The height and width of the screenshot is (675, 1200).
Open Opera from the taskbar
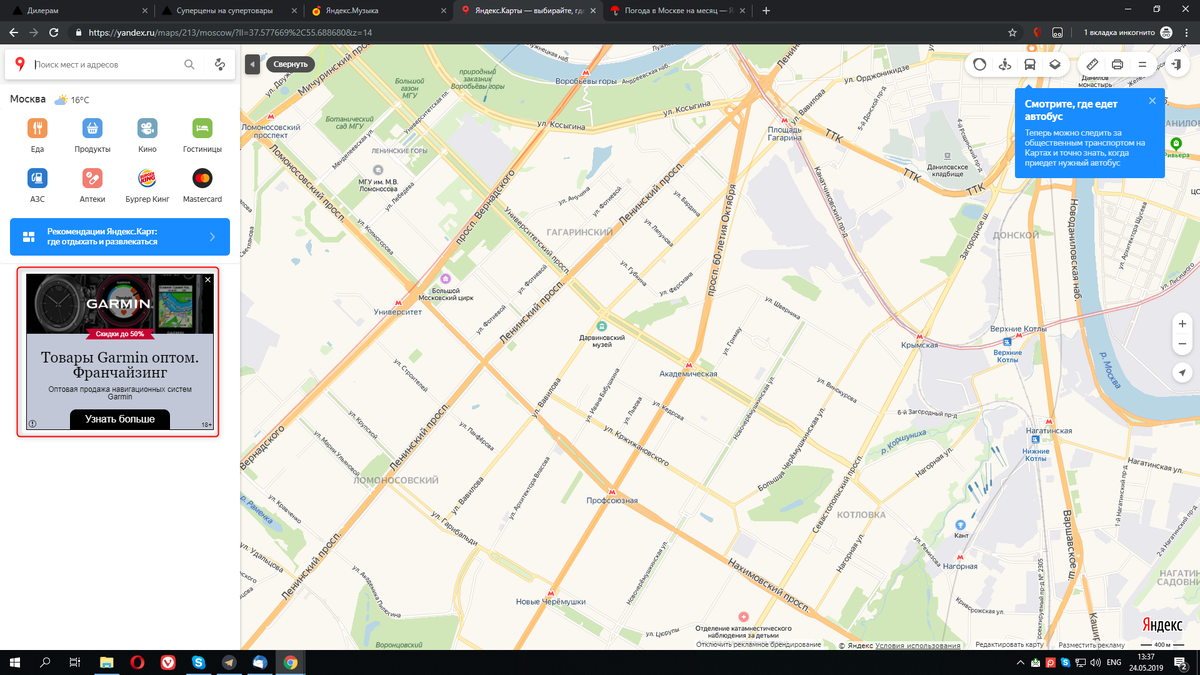click(136, 662)
